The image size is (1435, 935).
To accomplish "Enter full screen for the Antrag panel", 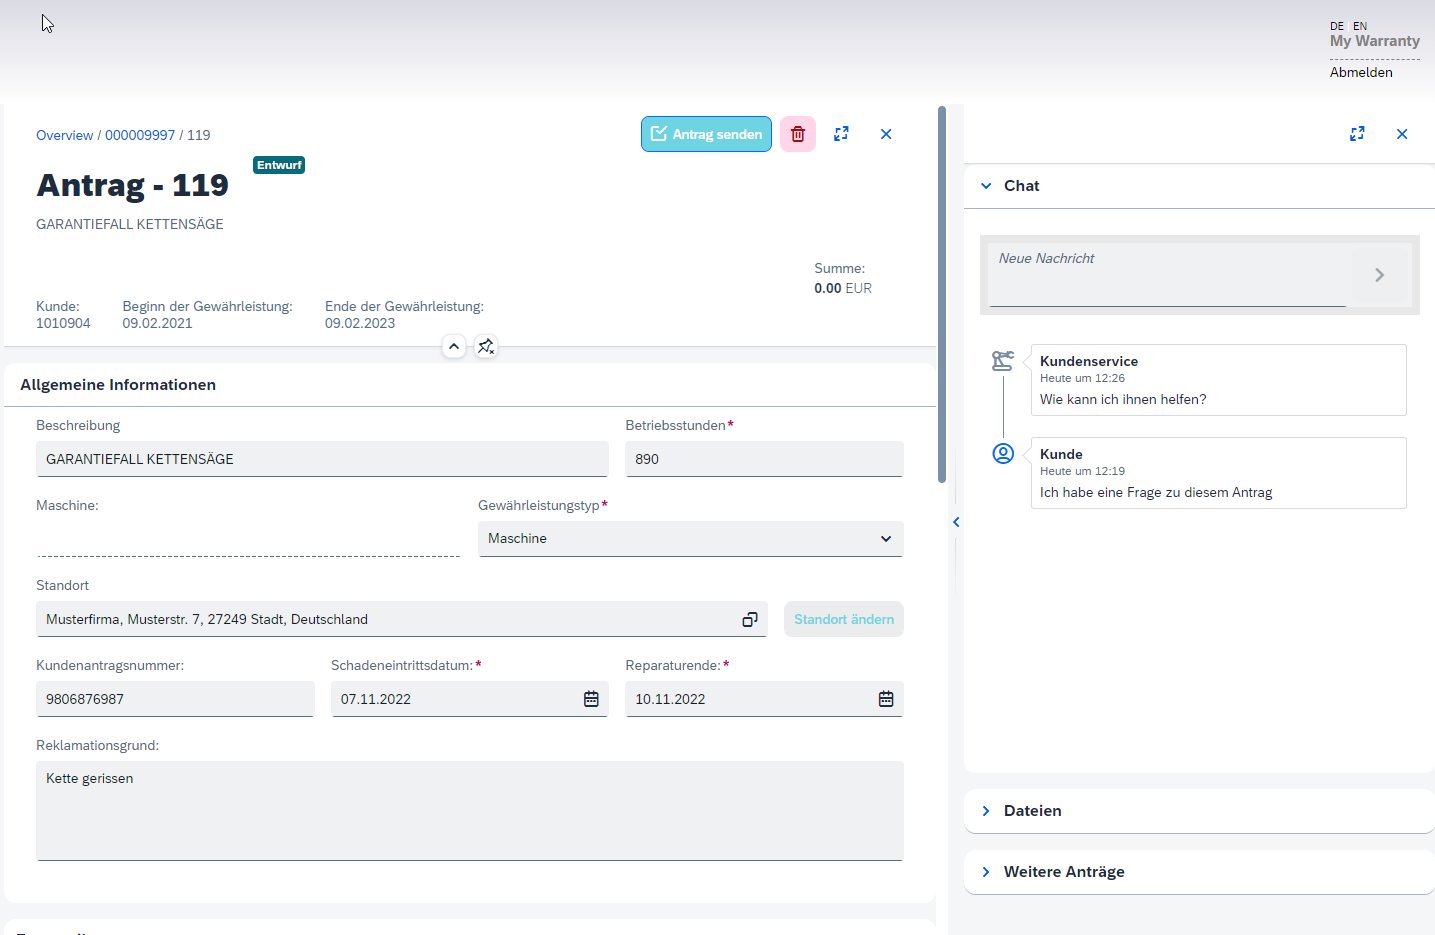I will click(841, 134).
